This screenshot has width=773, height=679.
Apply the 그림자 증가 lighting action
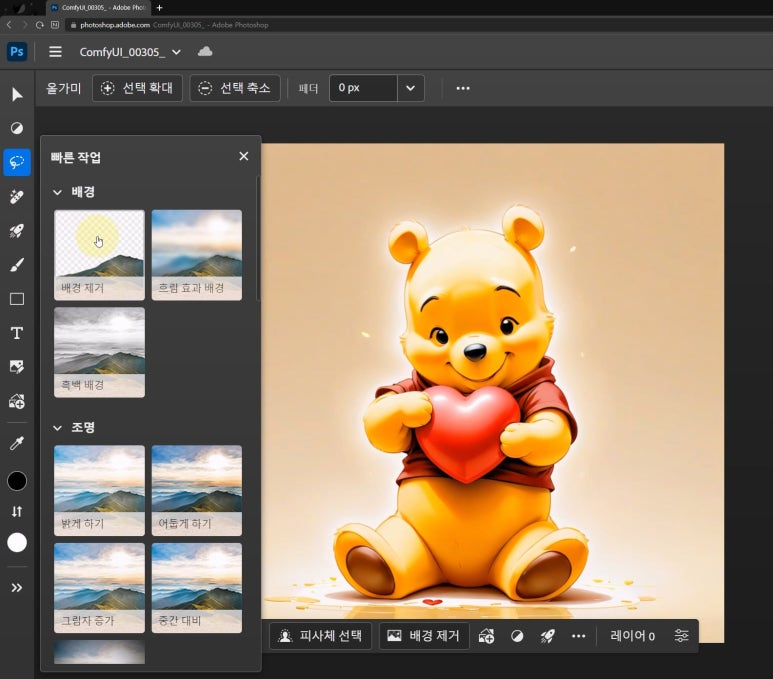click(x=99, y=588)
